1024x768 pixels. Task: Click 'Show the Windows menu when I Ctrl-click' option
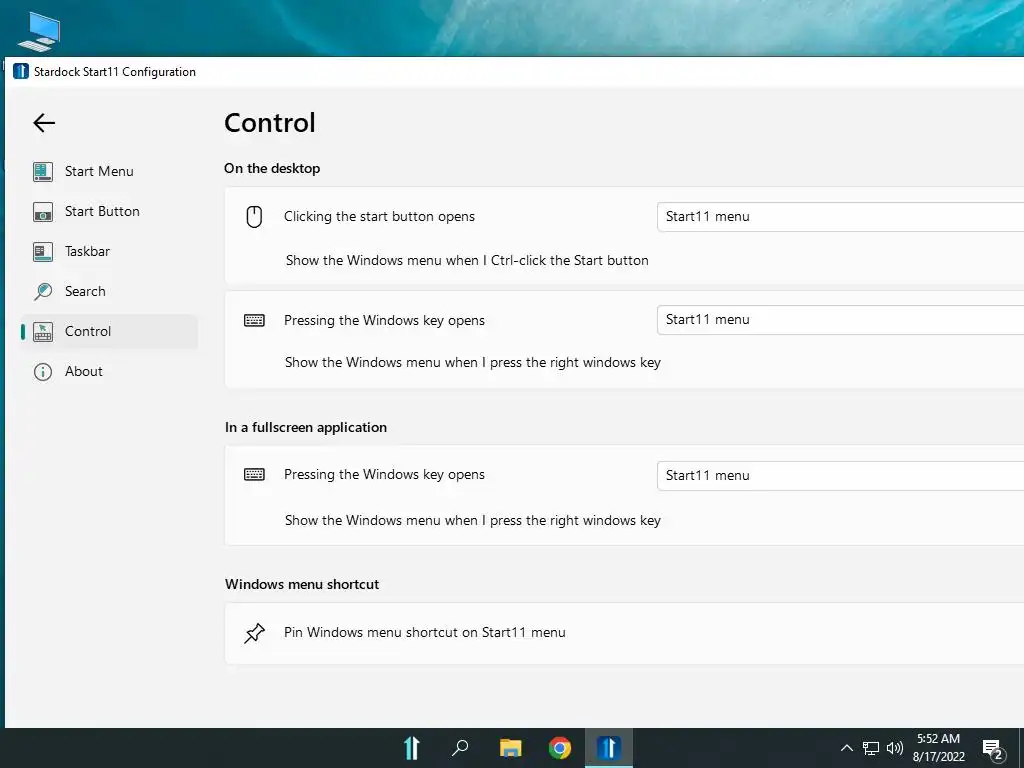(467, 261)
